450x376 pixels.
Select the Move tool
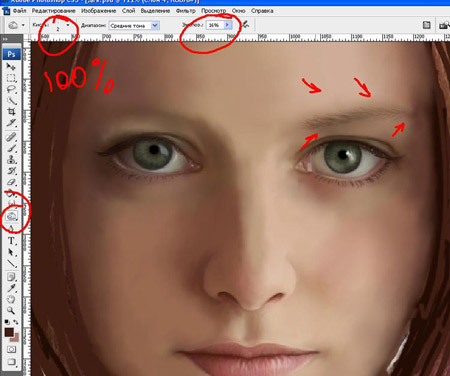pos(11,67)
